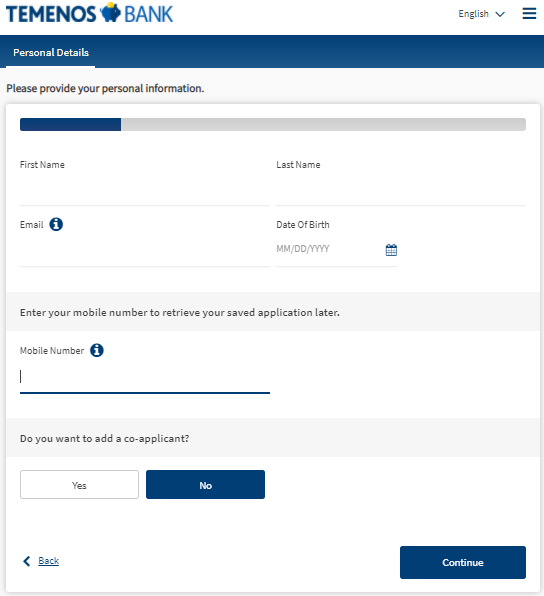The width and height of the screenshot is (544, 596).
Task: Click the application progress bar
Action: pos(273,124)
